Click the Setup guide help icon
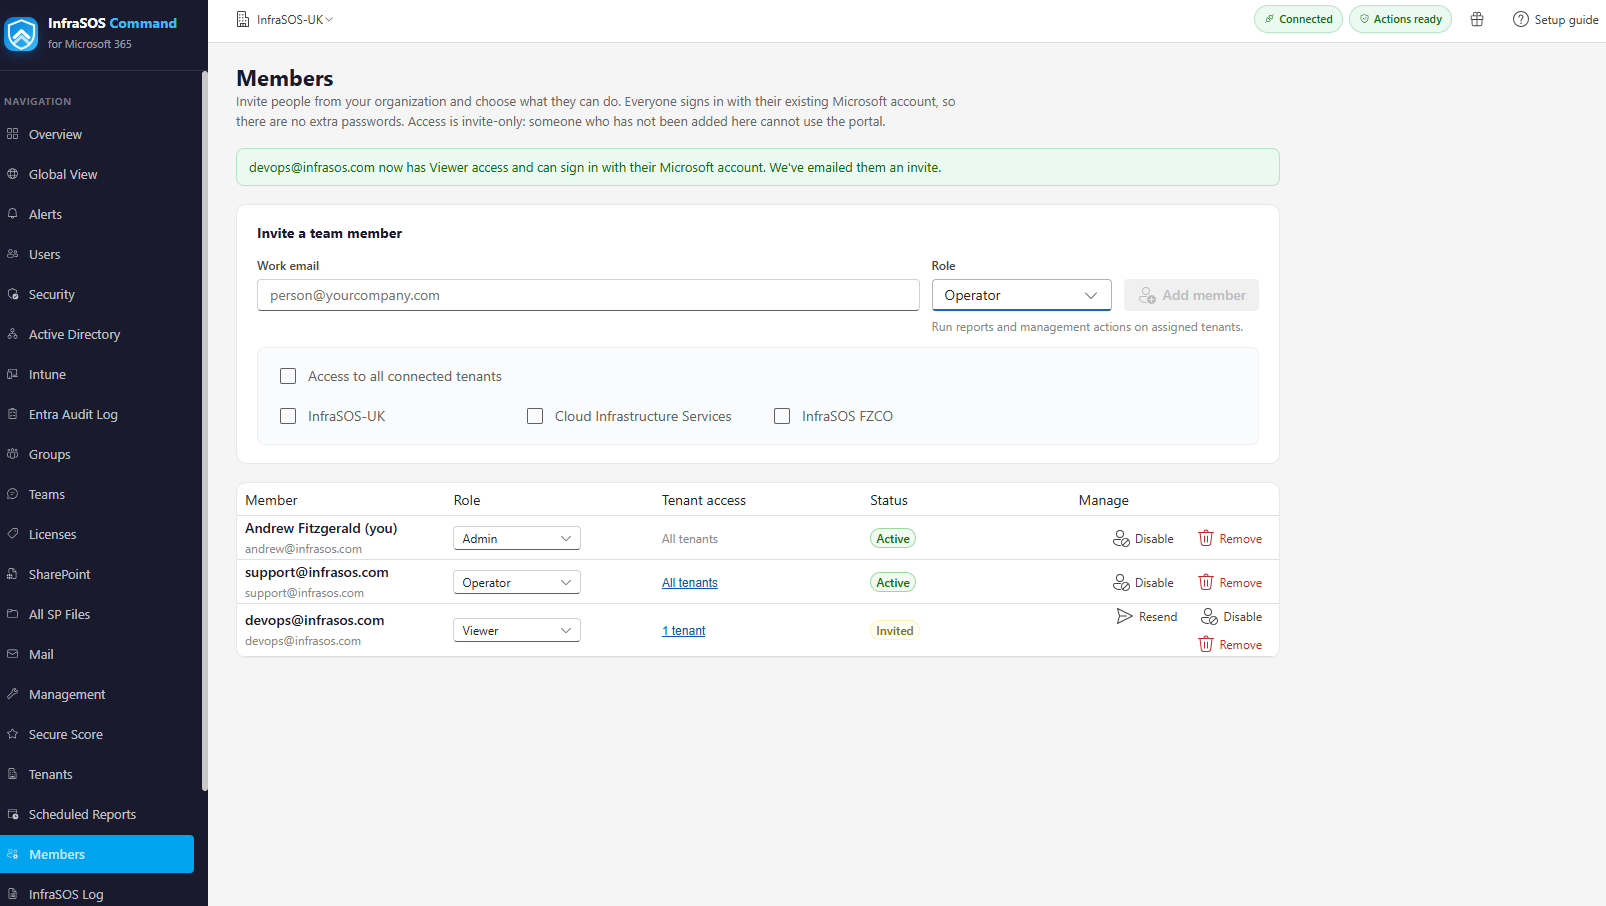 pos(1520,19)
